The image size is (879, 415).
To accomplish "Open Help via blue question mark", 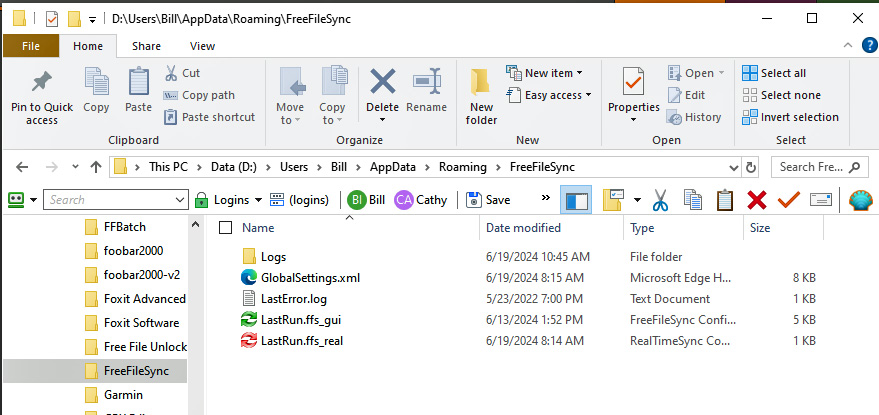I will tap(868, 45).
